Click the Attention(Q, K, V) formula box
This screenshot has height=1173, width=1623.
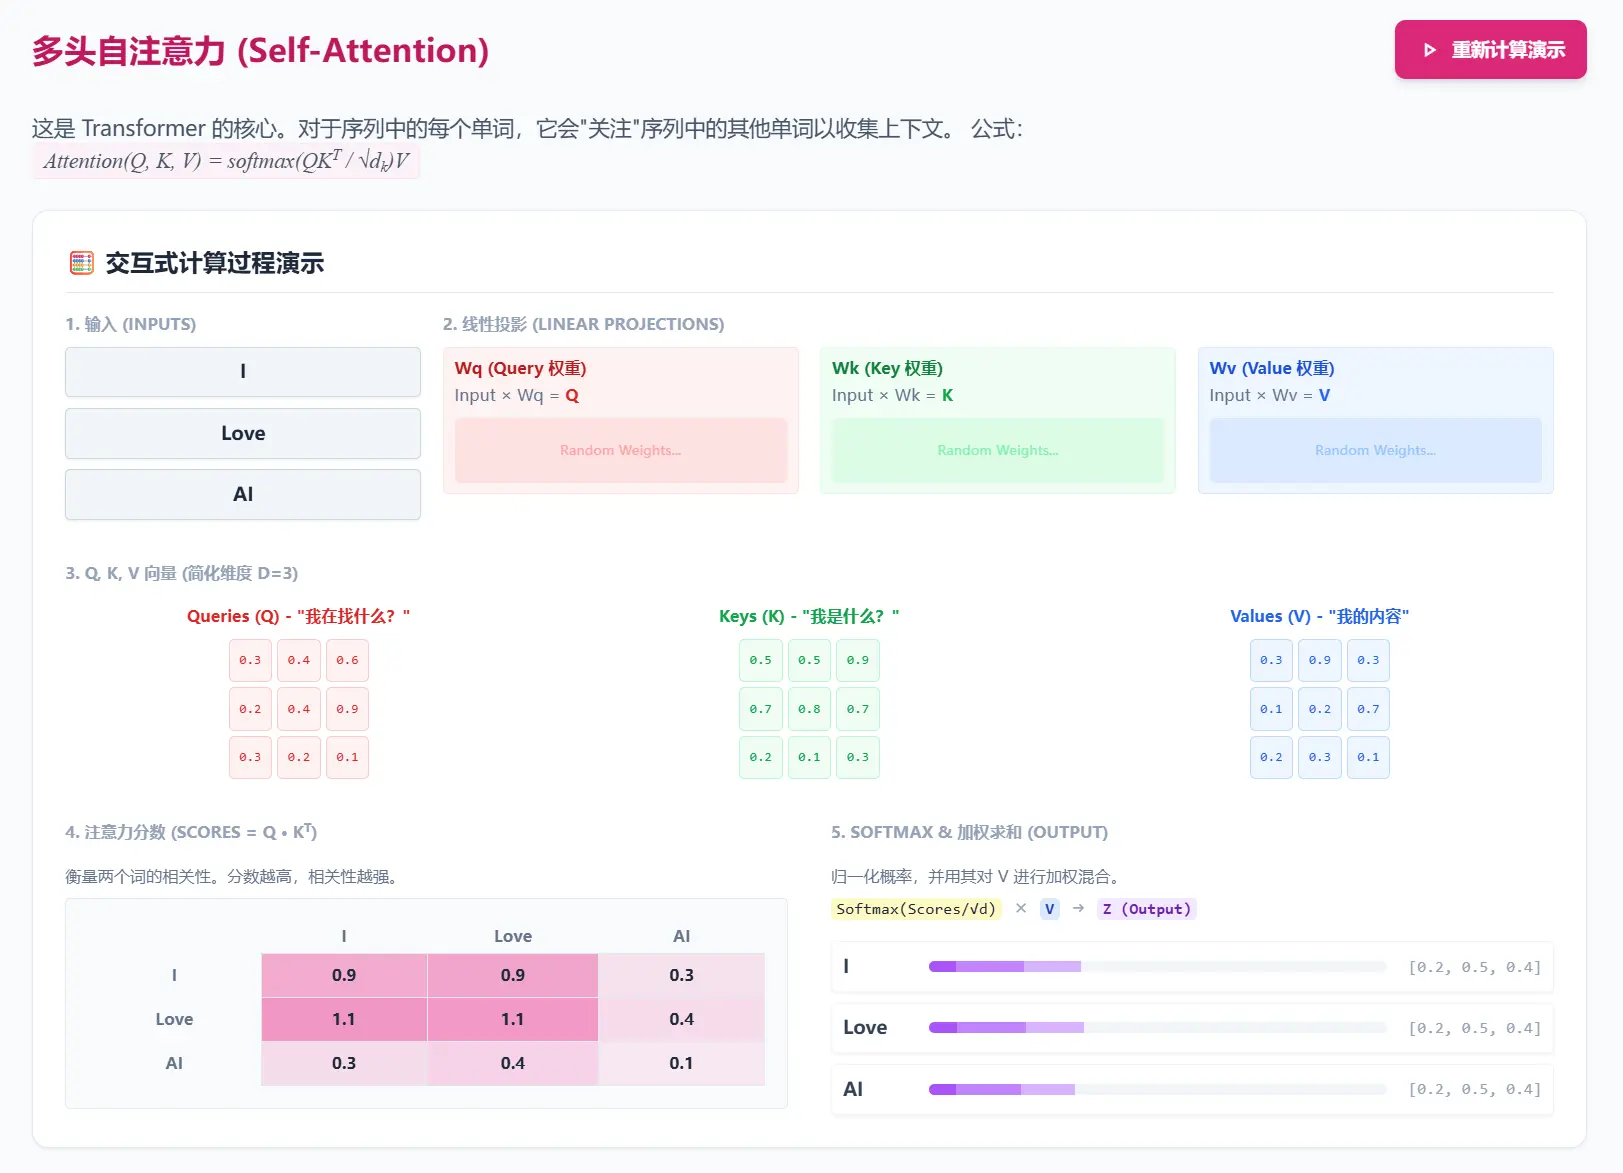226,161
